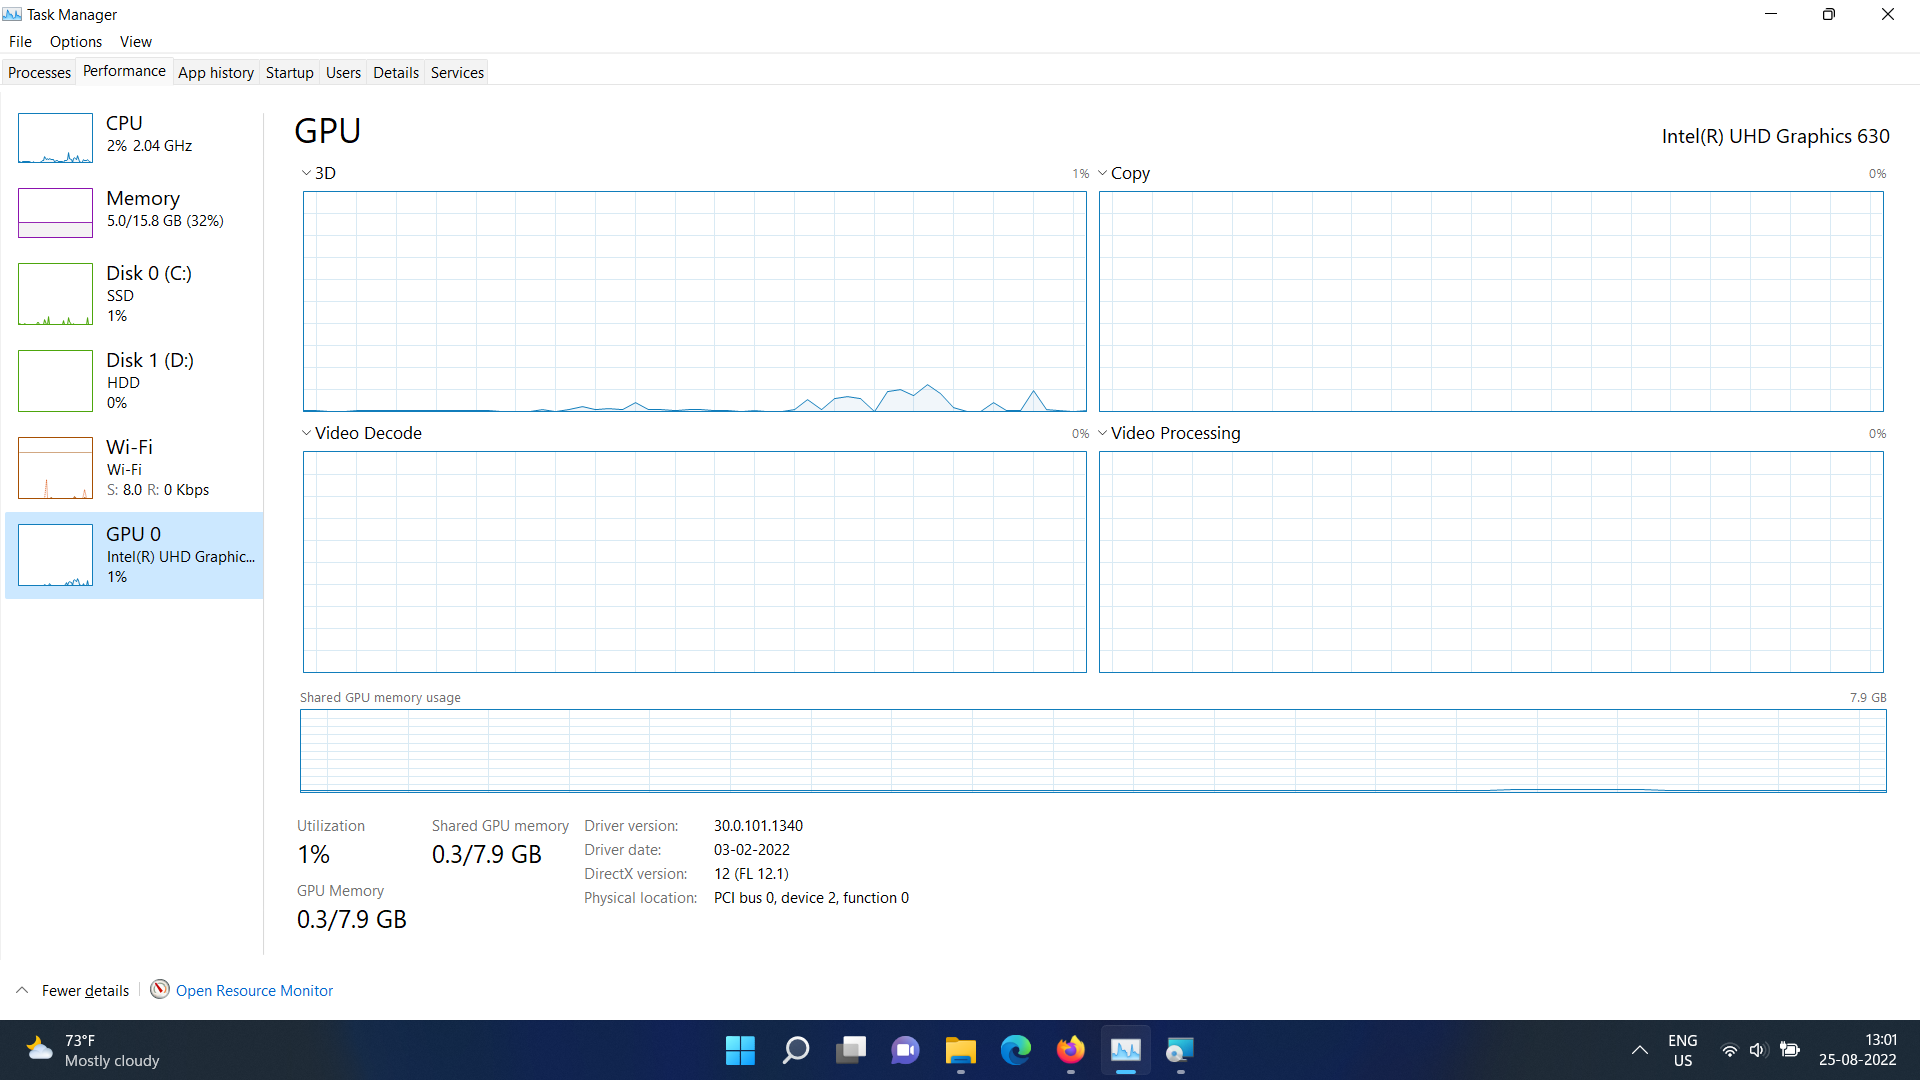Open the volume control in system tray

click(1759, 1050)
